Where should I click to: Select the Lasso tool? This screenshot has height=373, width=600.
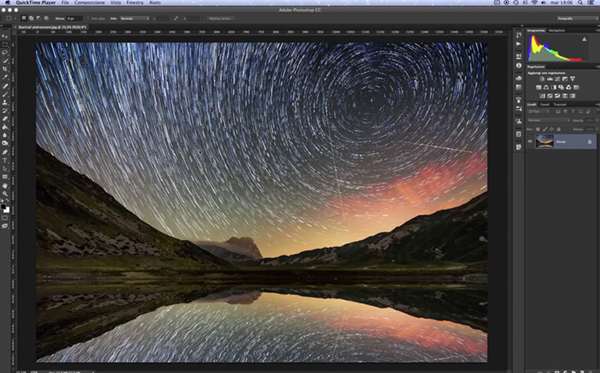(5, 53)
